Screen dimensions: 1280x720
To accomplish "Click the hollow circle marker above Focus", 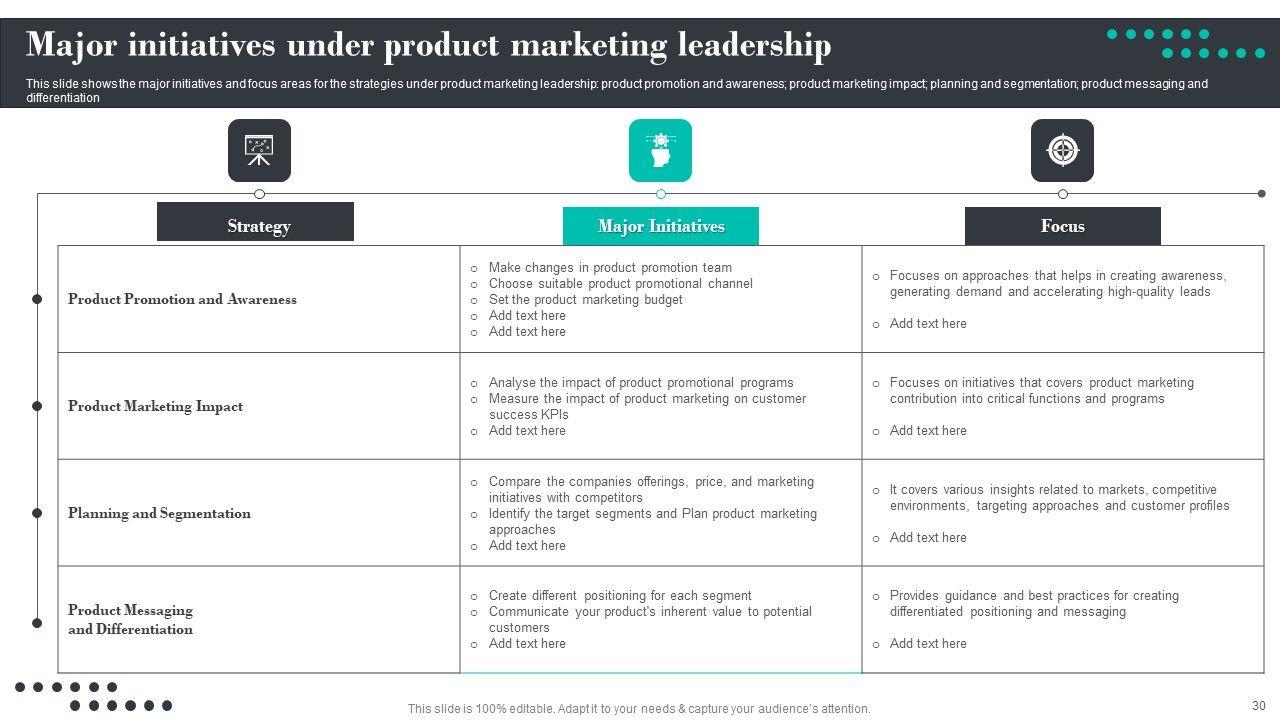I will (x=1062, y=194).
